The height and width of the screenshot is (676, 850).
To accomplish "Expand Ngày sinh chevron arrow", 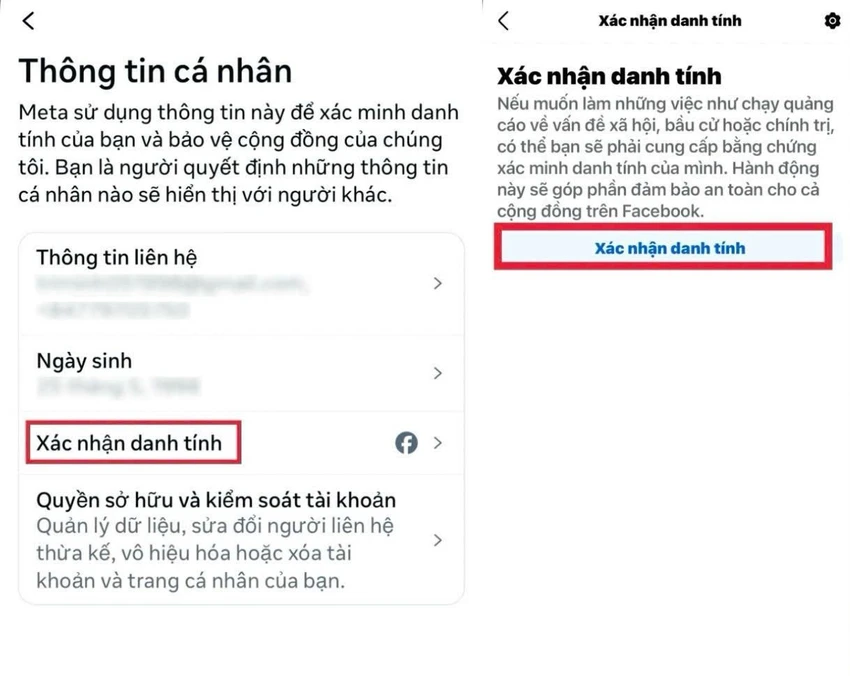I will (x=438, y=373).
